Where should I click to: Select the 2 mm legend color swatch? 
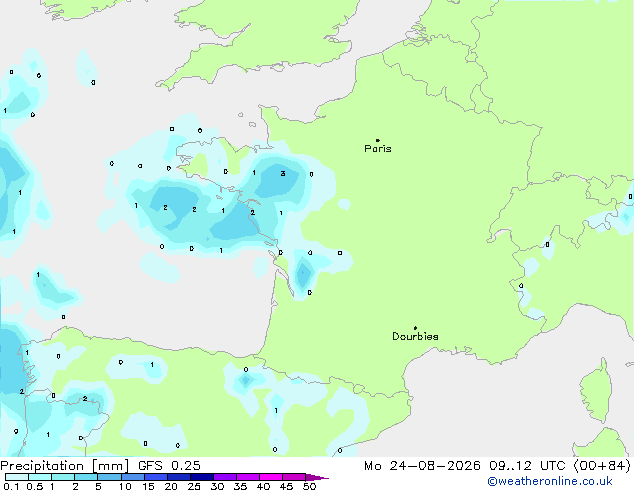tap(86, 477)
